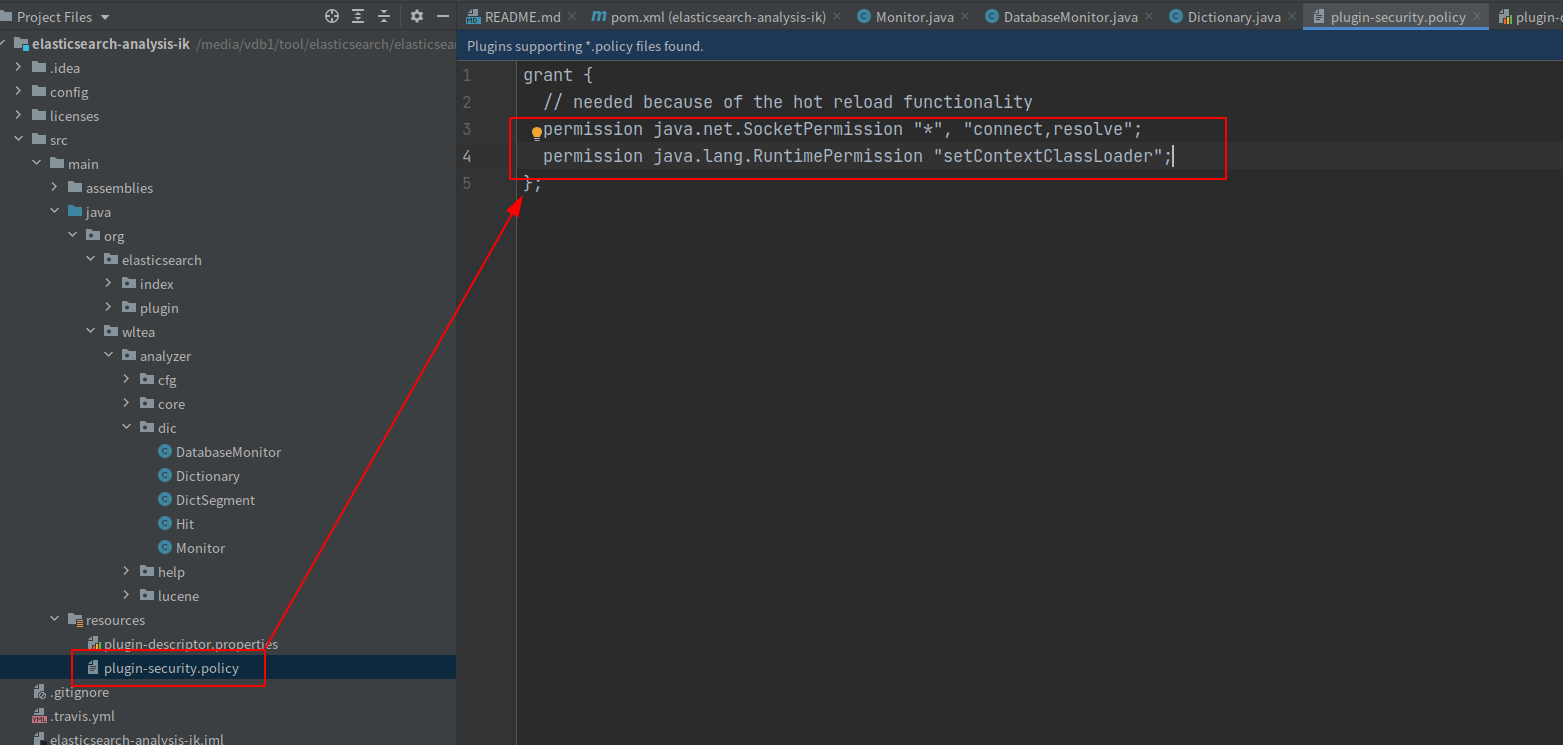Expand the assemblies folder
The height and width of the screenshot is (745, 1563).
[54, 188]
